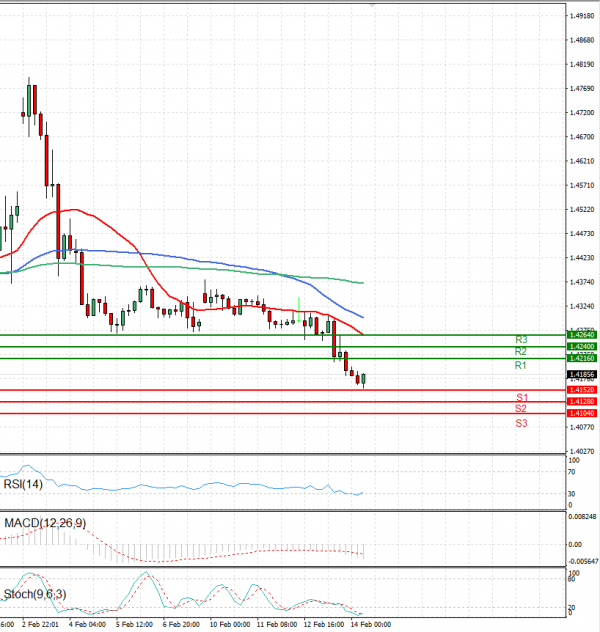Click the MACD -0.005647 scale value
The height and width of the screenshot is (632, 600).
[x=583, y=561]
